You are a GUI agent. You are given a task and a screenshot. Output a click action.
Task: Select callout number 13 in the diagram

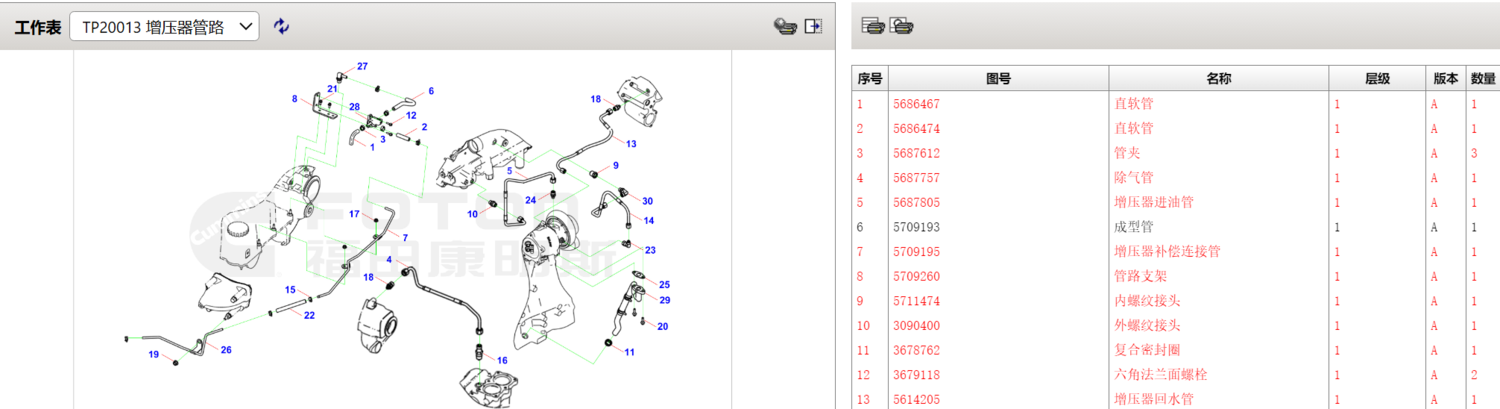click(x=631, y=144)
